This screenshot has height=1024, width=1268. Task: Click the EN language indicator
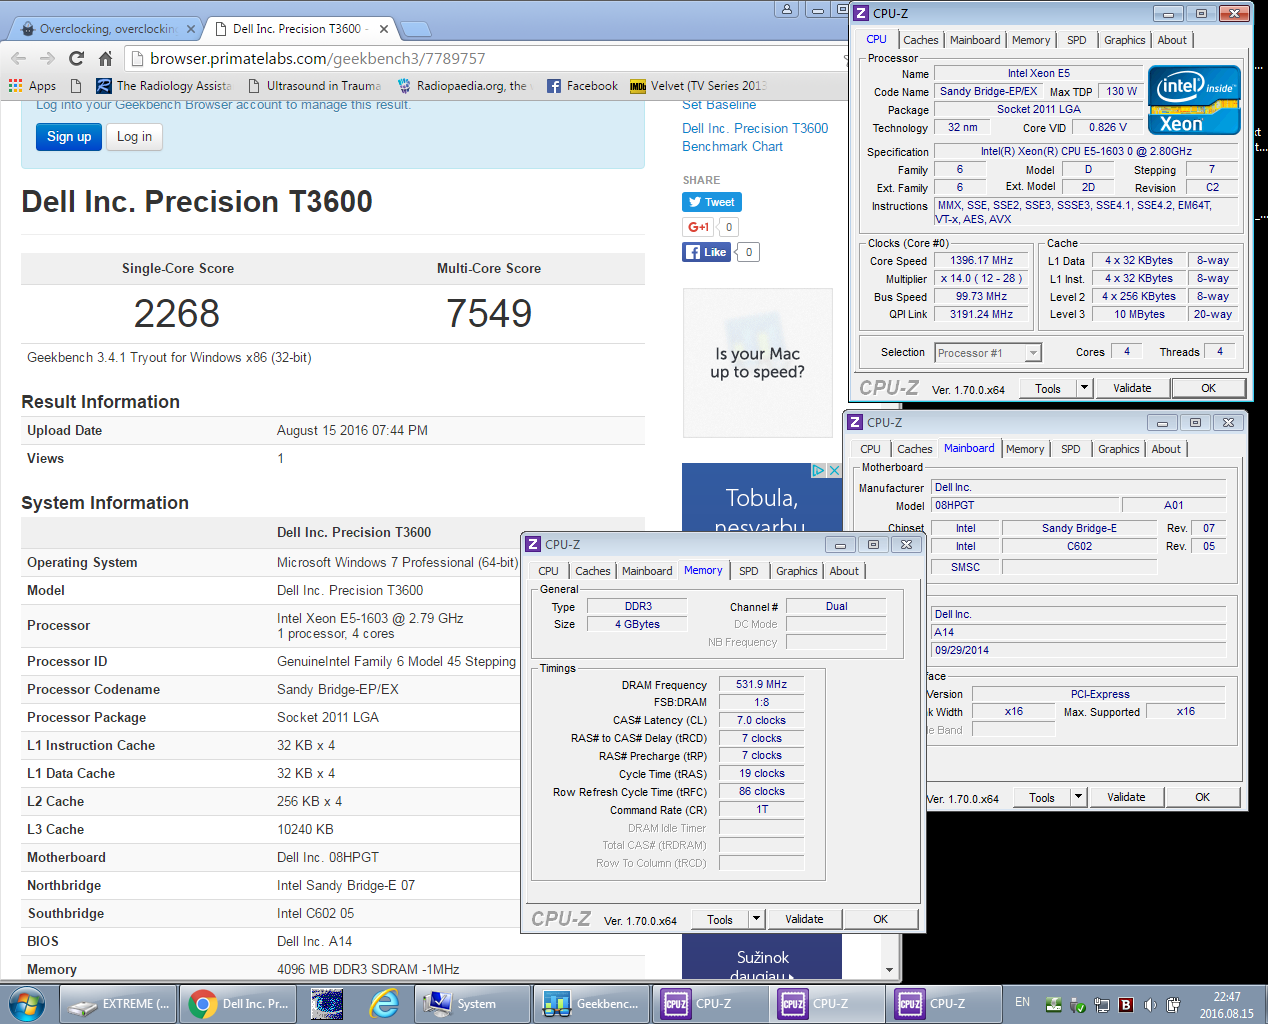(1022, 1002)
